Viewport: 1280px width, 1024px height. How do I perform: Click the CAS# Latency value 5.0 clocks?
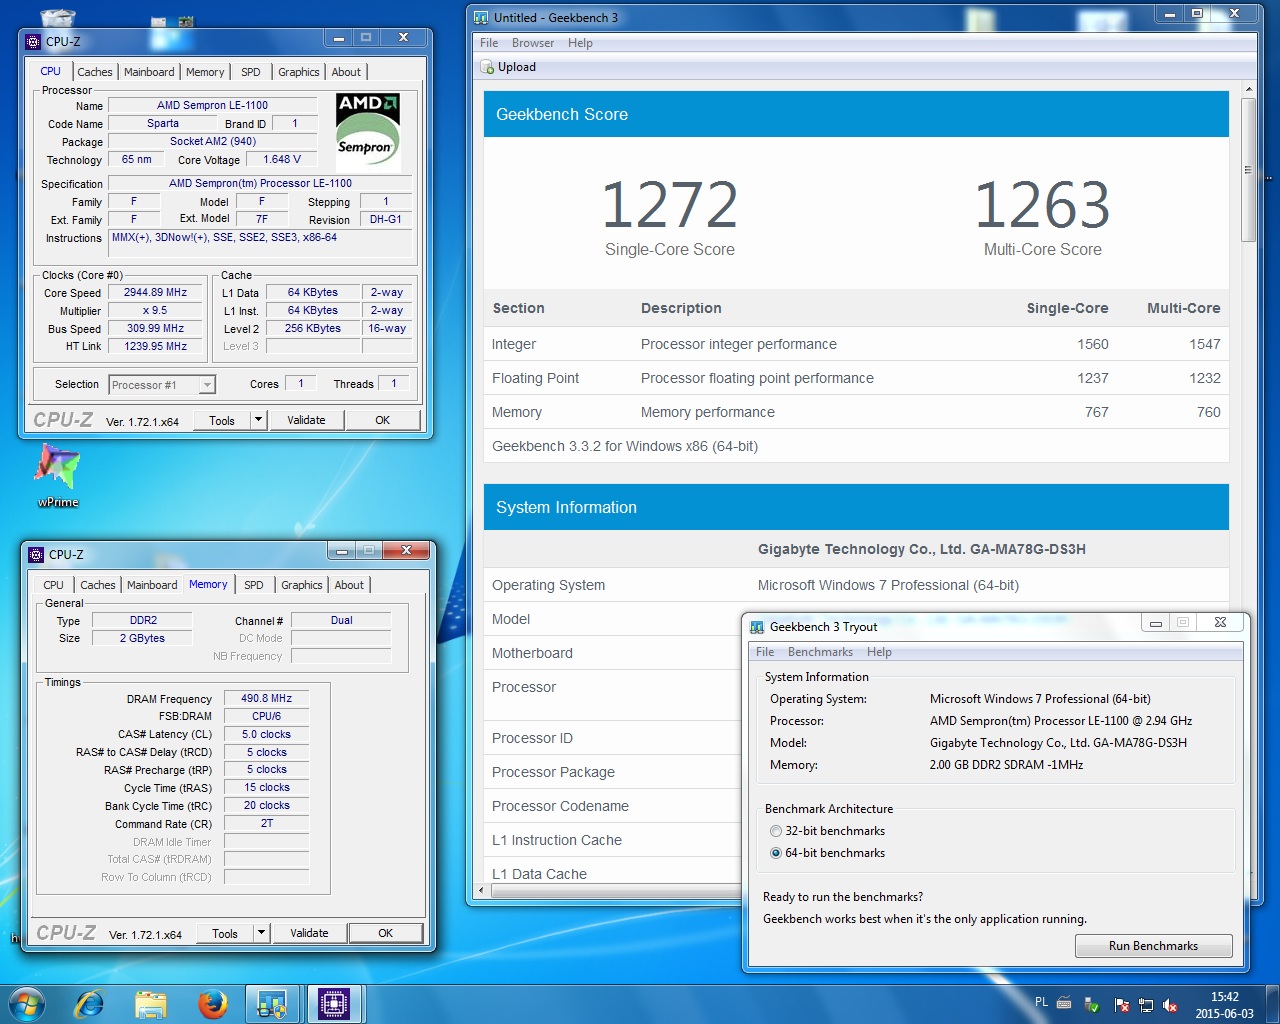tap(266, 734)
